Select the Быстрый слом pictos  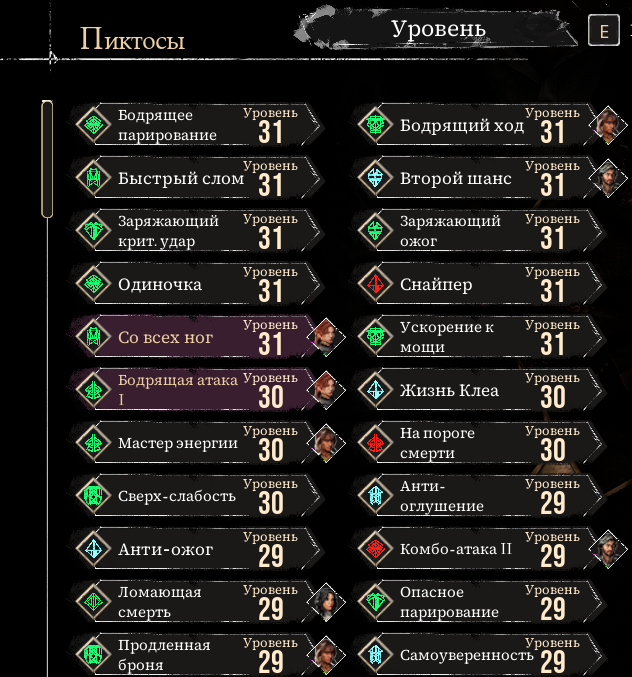point(196,178)
